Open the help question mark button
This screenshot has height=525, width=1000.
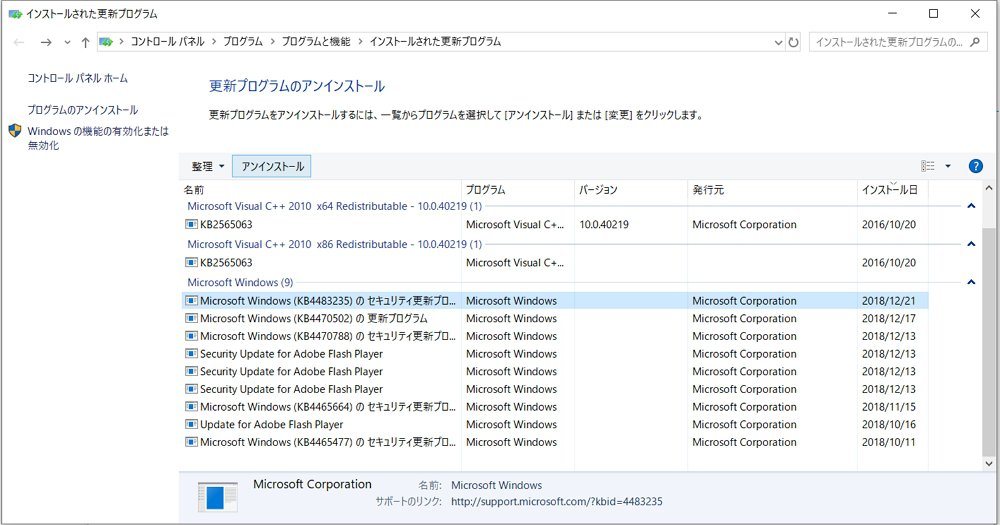(x=975, y=166)
